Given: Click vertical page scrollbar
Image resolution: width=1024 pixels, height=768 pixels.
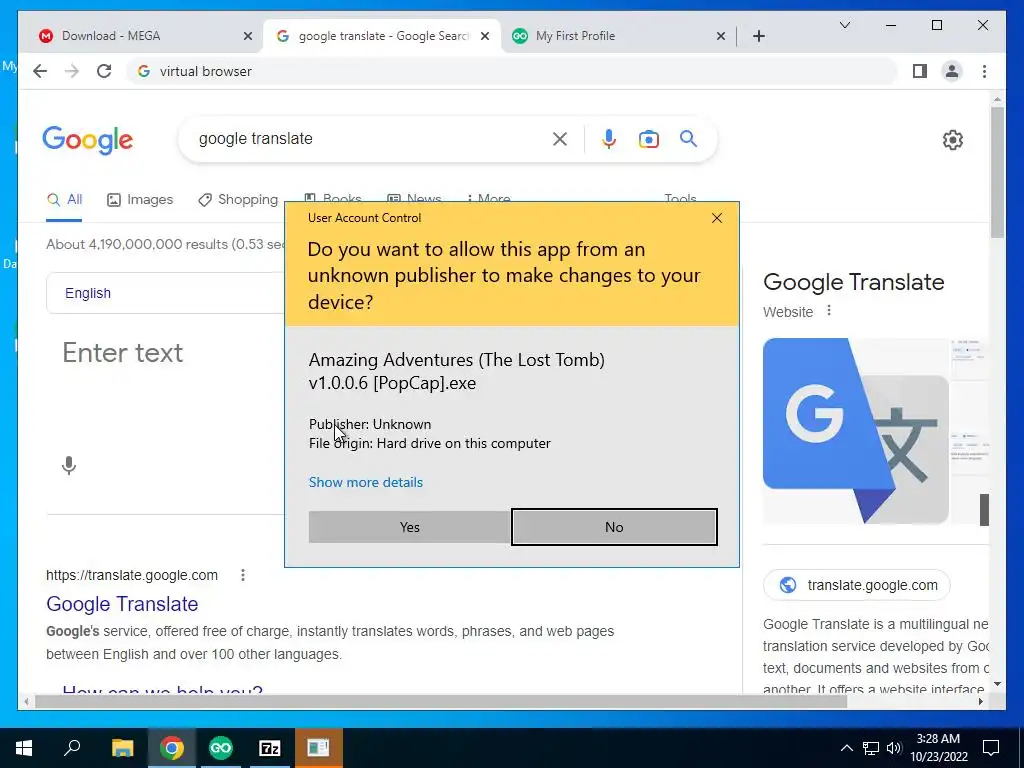Looking at the screenshot, I should point(997,172).
